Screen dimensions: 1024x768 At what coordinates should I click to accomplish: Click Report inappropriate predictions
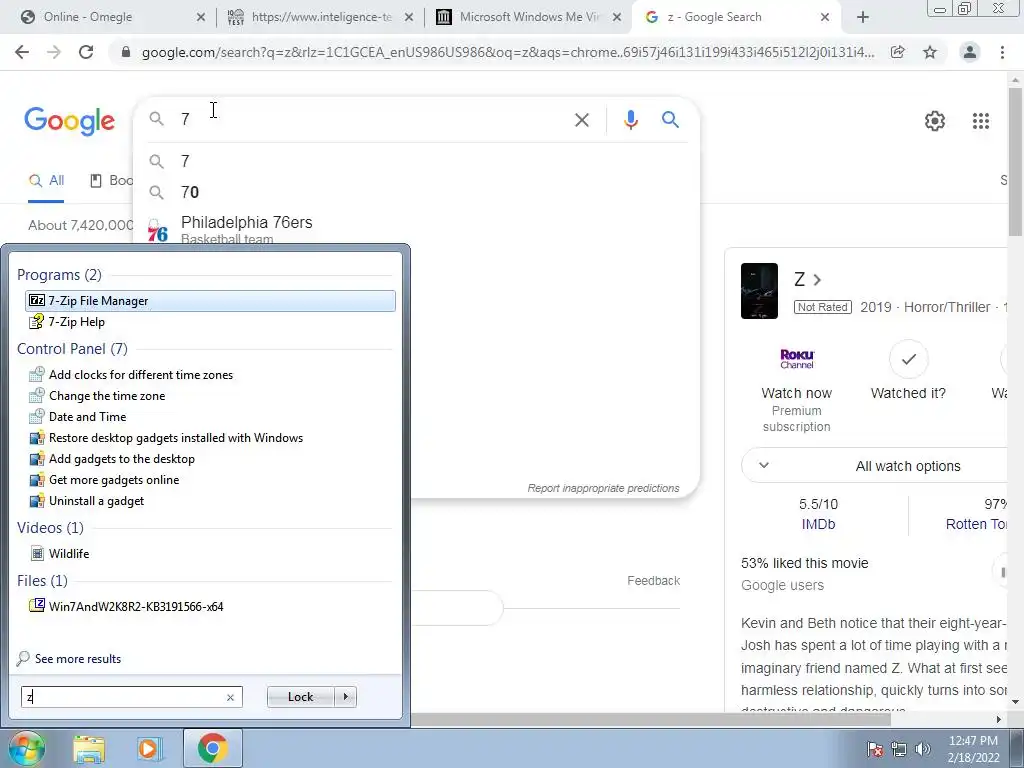tap(603, 488)
